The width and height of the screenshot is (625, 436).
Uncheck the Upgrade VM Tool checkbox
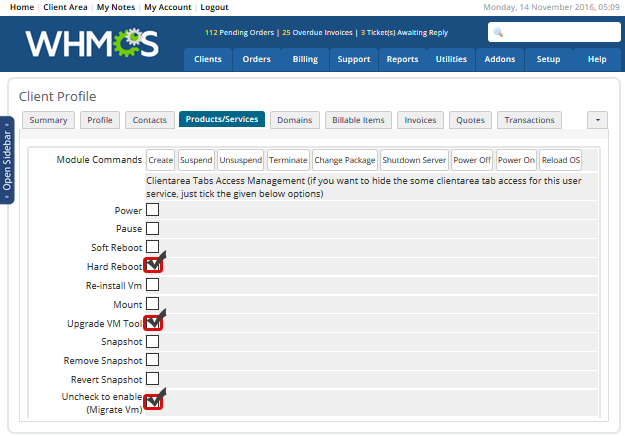[x=153, y=323]
